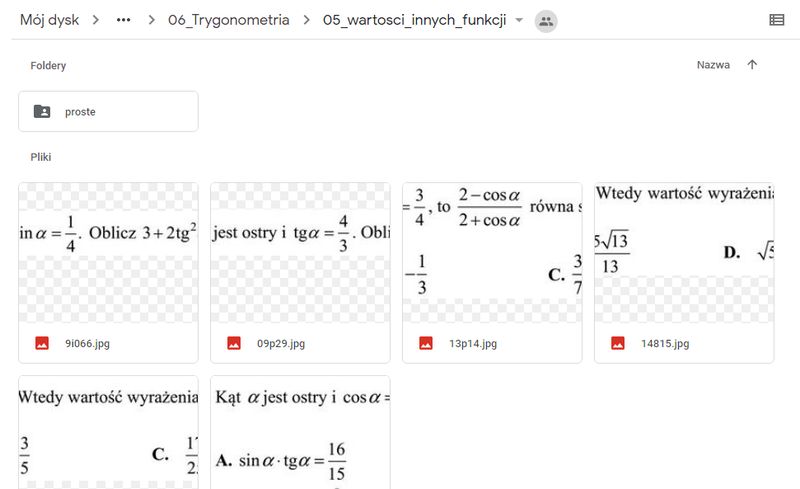Click the shared folder people icon
Screen dimensions: 800x489
click(x=546, y=21)
